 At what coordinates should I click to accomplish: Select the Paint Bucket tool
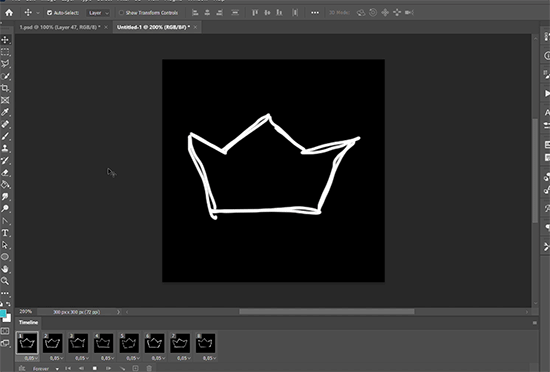[x=5, y=185]
